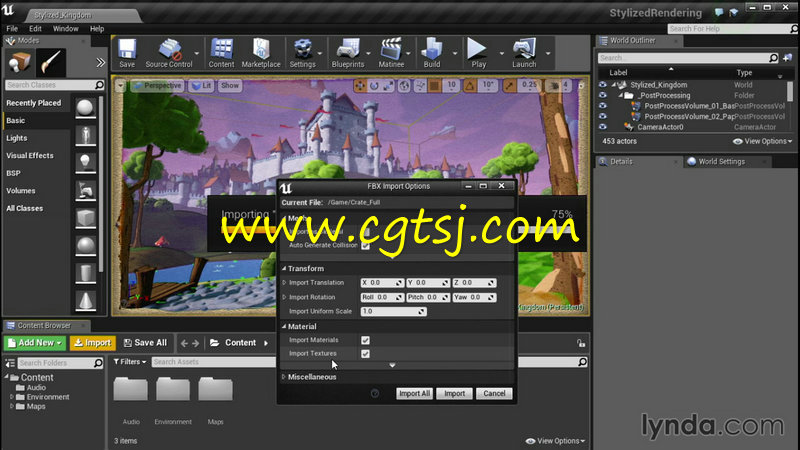Toggle viewport grid snapping icon

click(x=435, y=86)
